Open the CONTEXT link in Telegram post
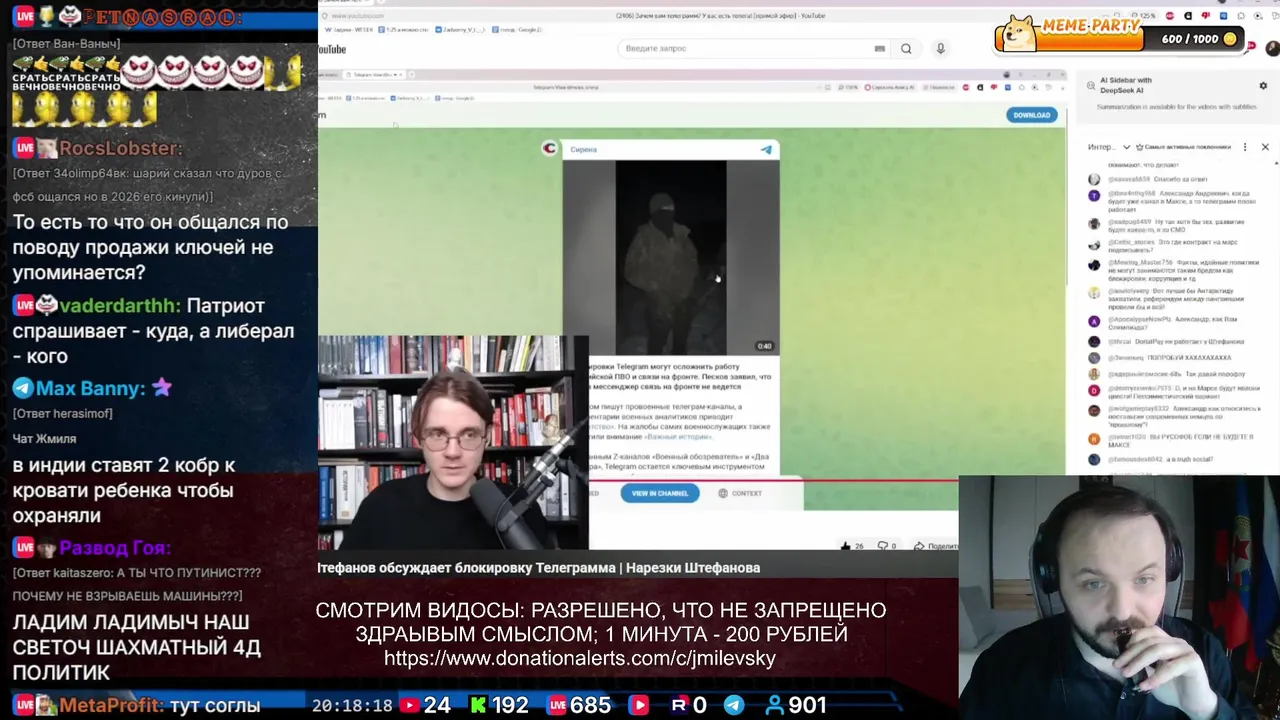 740,493
